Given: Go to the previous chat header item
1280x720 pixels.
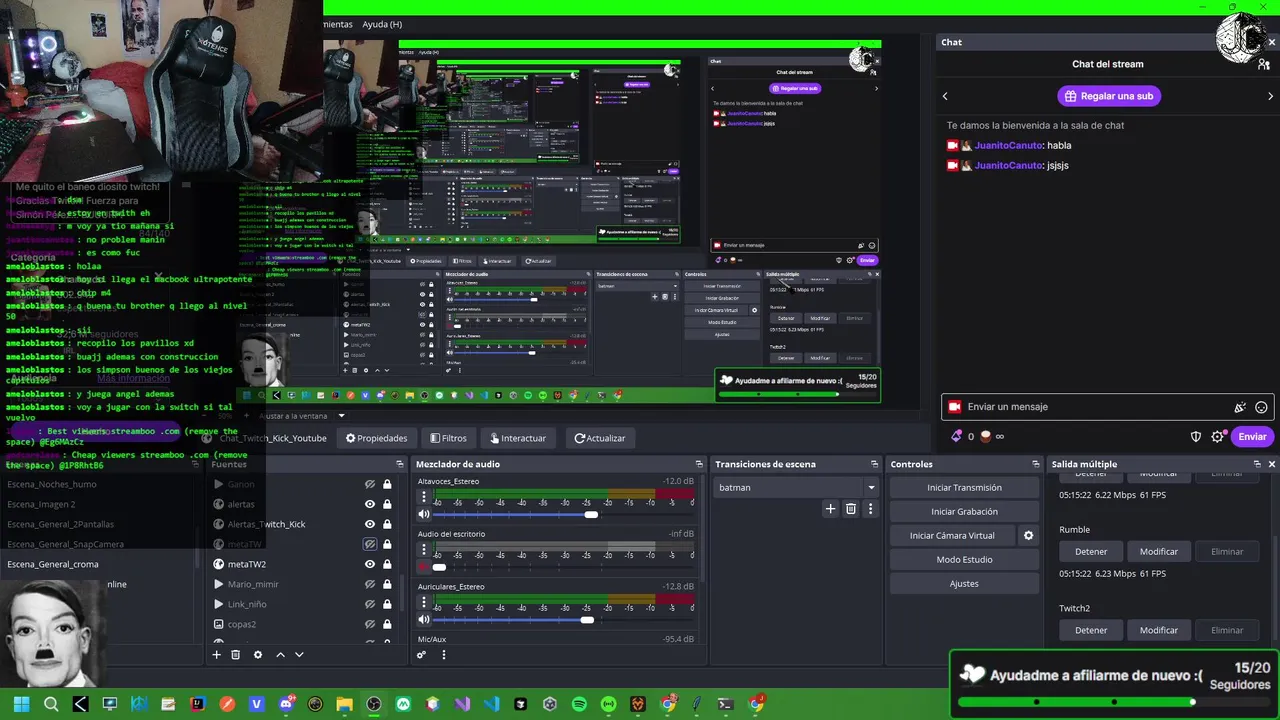Looking at the screenshot, I should (x=945, y=96).
